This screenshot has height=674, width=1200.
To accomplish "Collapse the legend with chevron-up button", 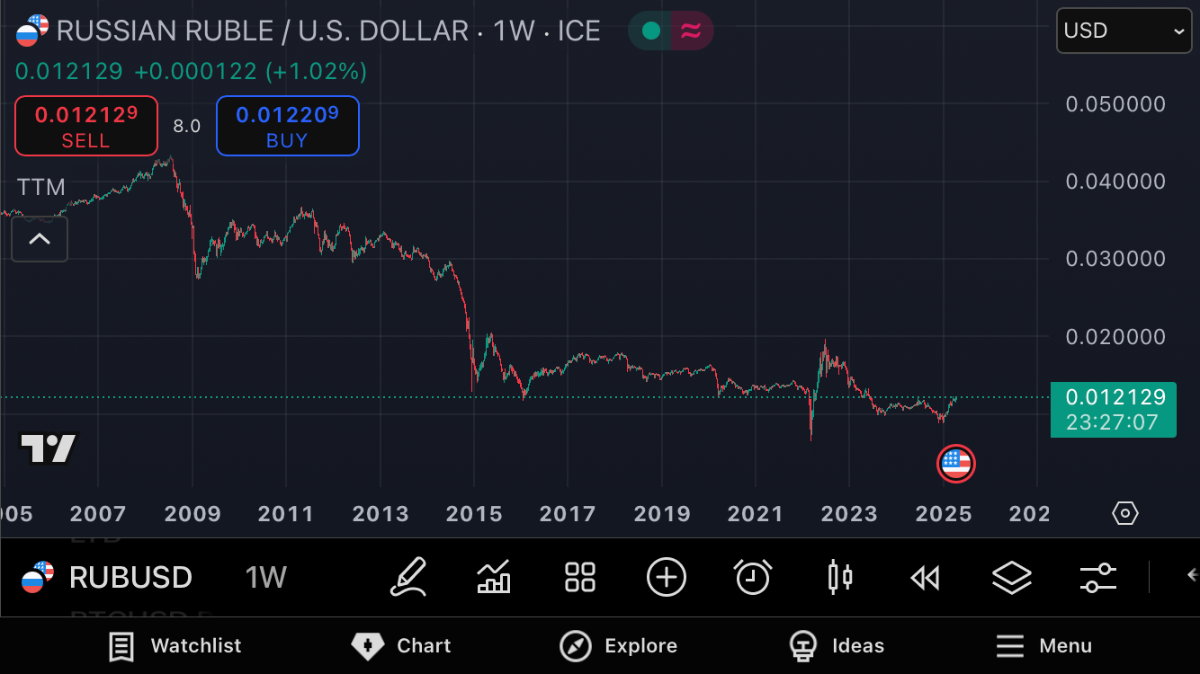I will (39, 239).
